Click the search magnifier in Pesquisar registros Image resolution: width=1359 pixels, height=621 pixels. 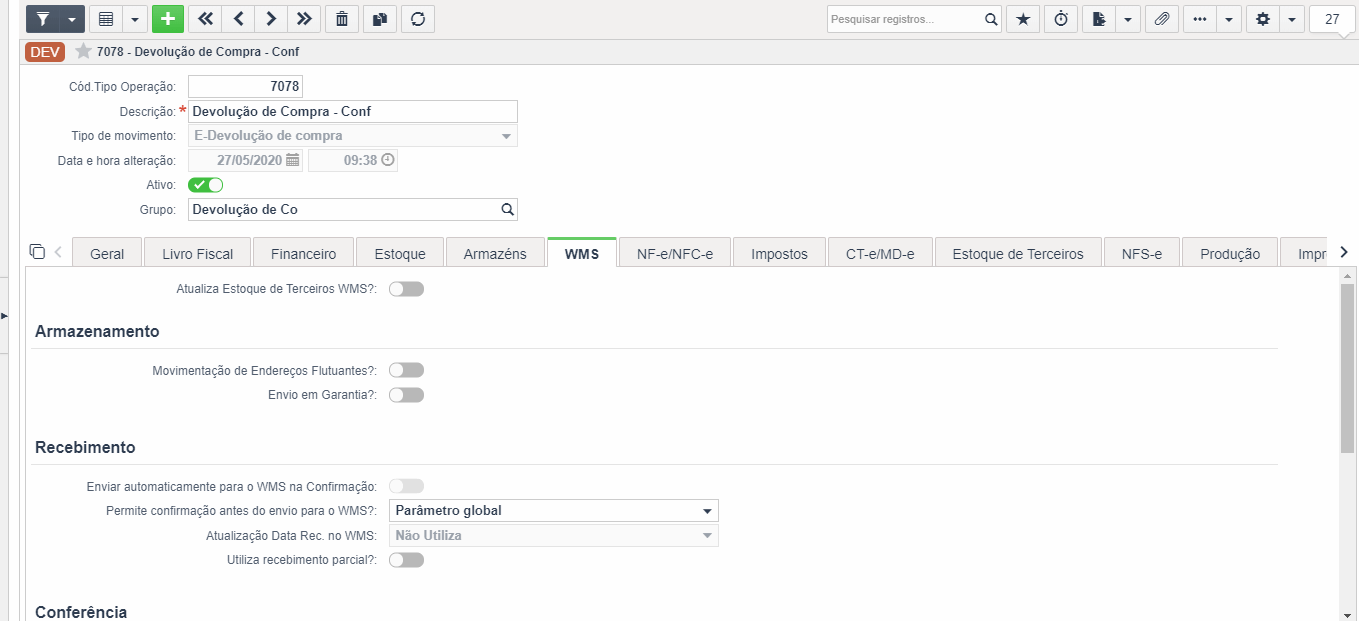pyautogui.click(x=990, y=19)
